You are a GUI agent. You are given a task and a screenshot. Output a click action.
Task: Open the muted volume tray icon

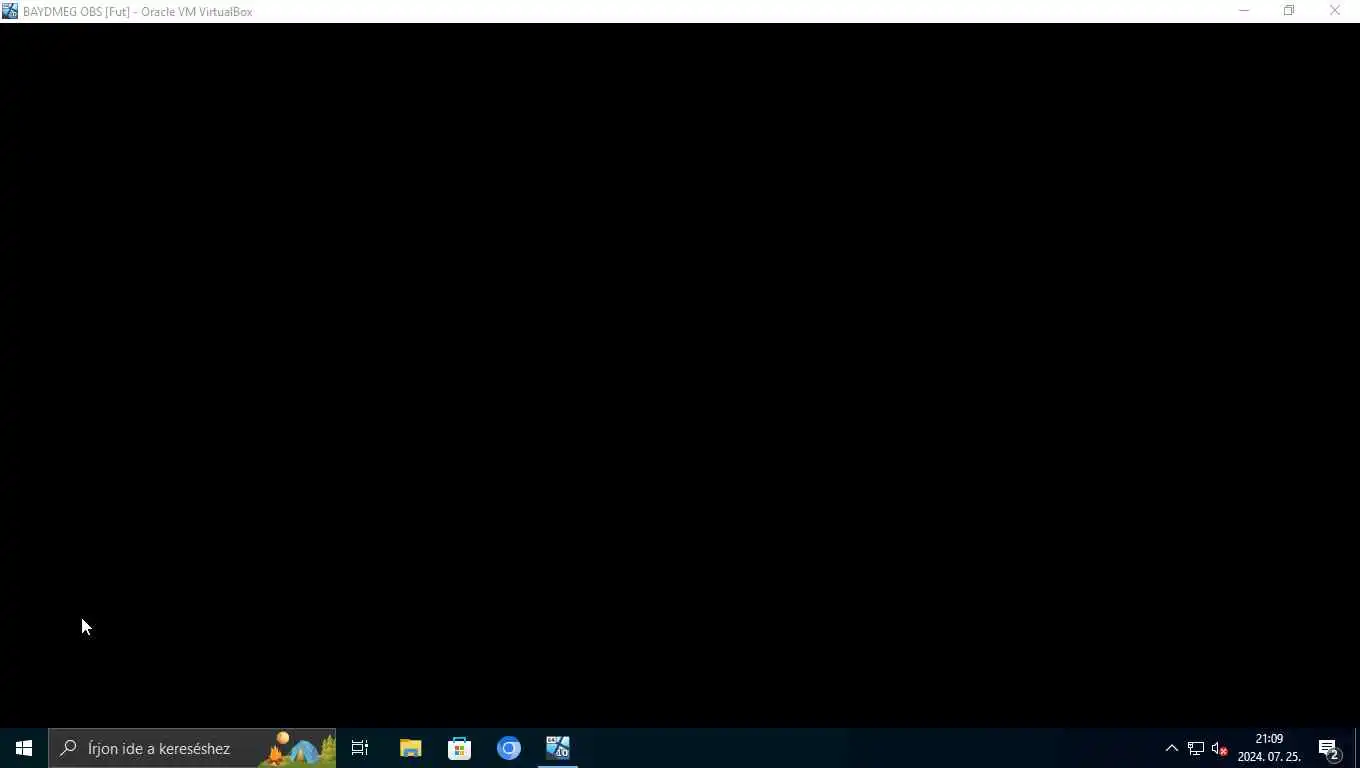tap(1220, 748)
